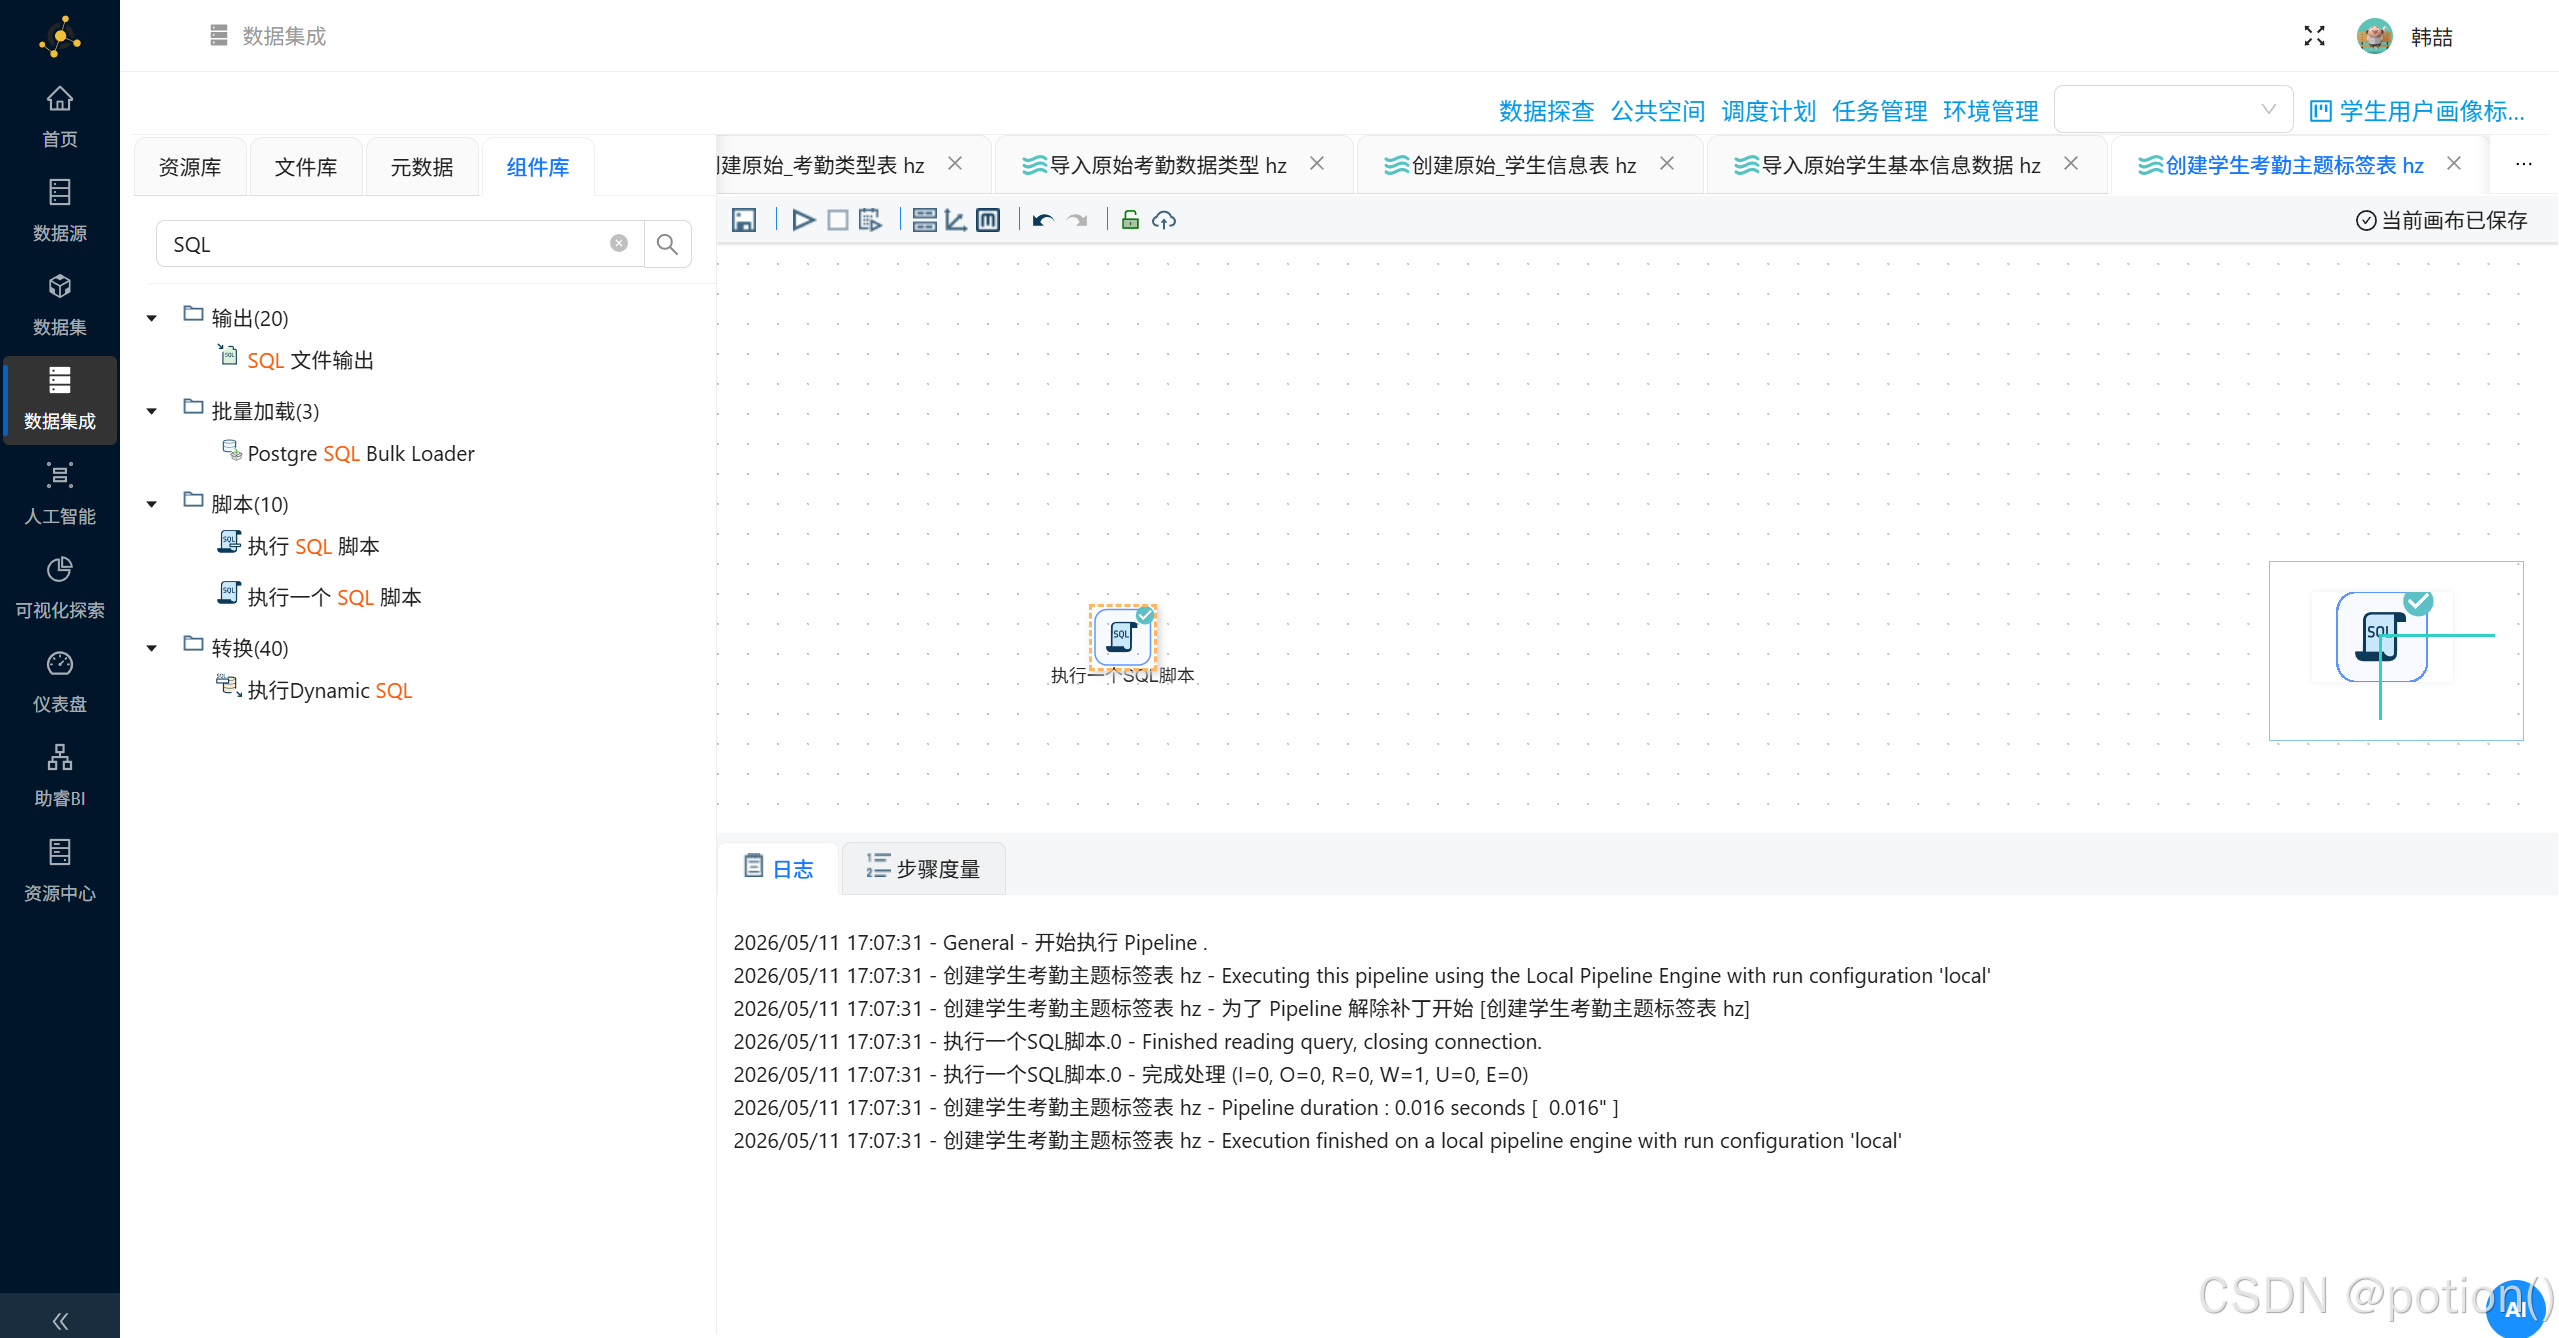Click the application logo at top left
Screen dimensions: 2559x1338
(x=60, y=37)
